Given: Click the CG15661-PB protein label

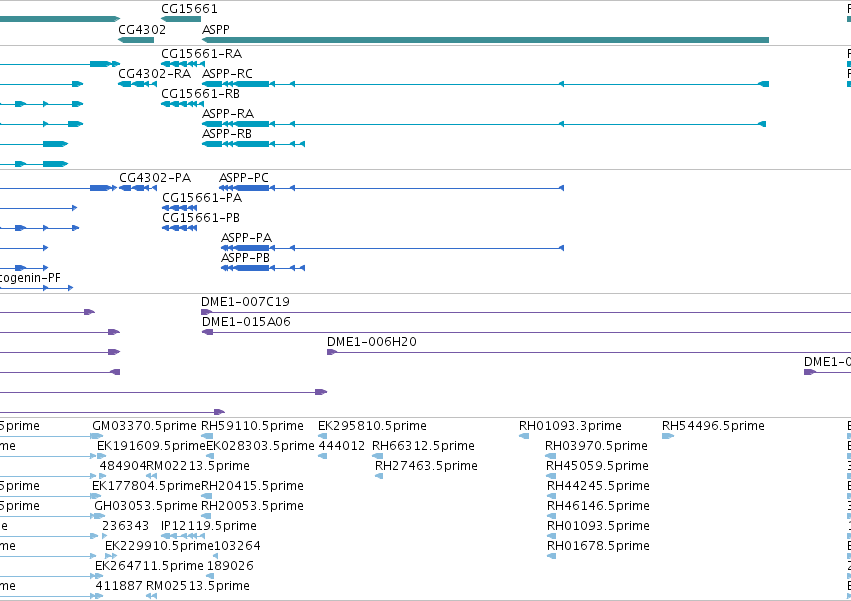Looking at the screenshot, I should [x=201, y=218].
